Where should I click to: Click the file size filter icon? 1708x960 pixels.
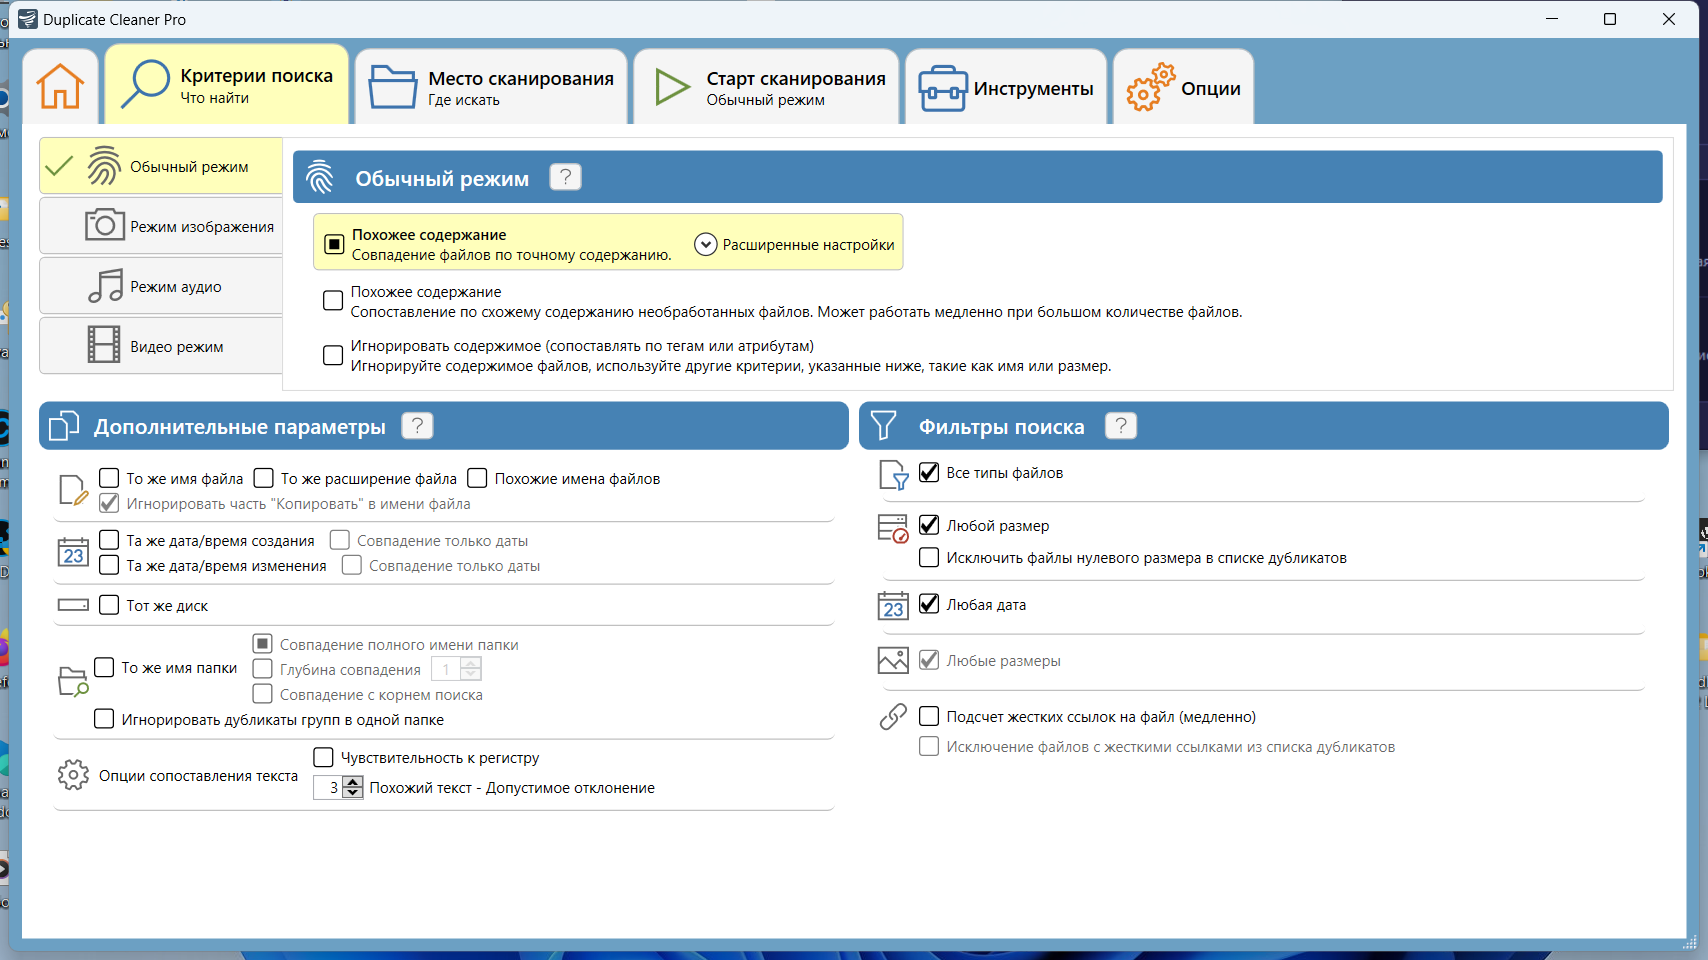click(893, 528)
